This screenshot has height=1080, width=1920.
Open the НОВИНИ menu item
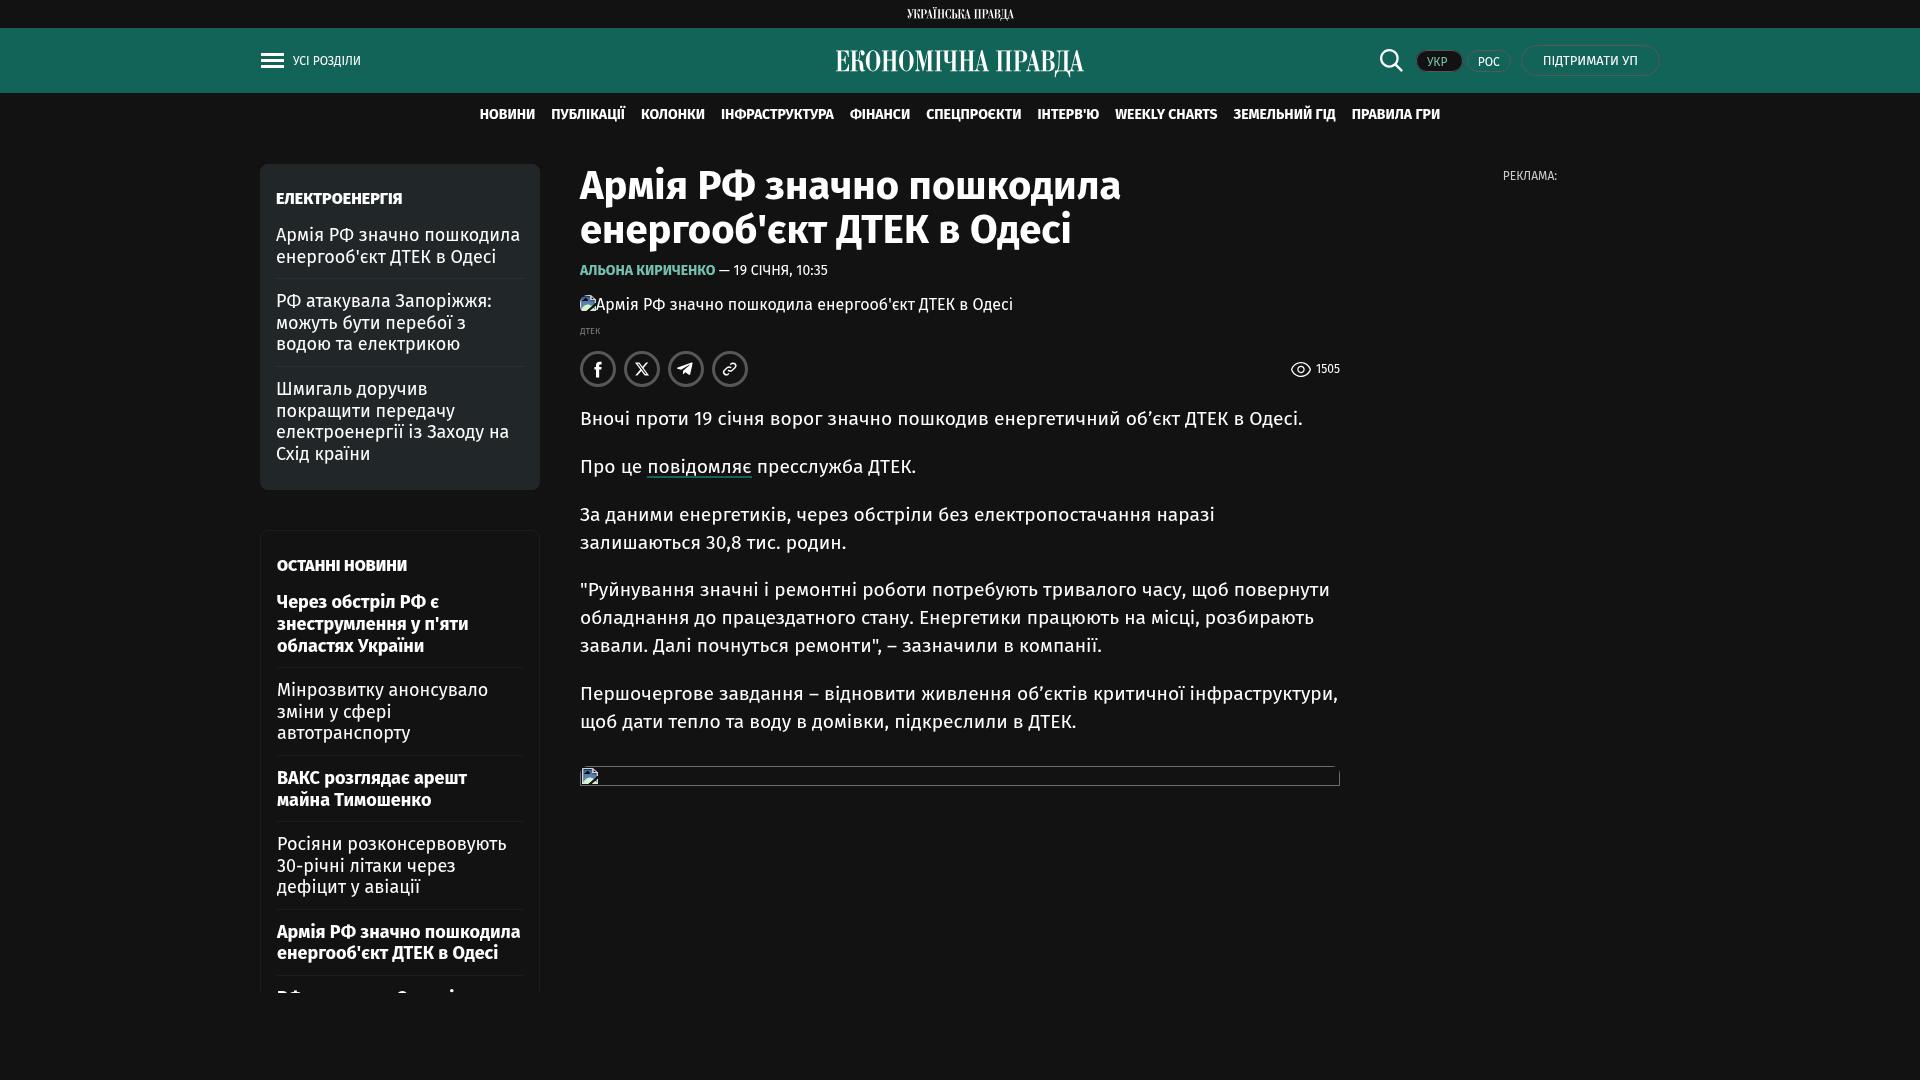pyautogui.click(x=507, y=115)
